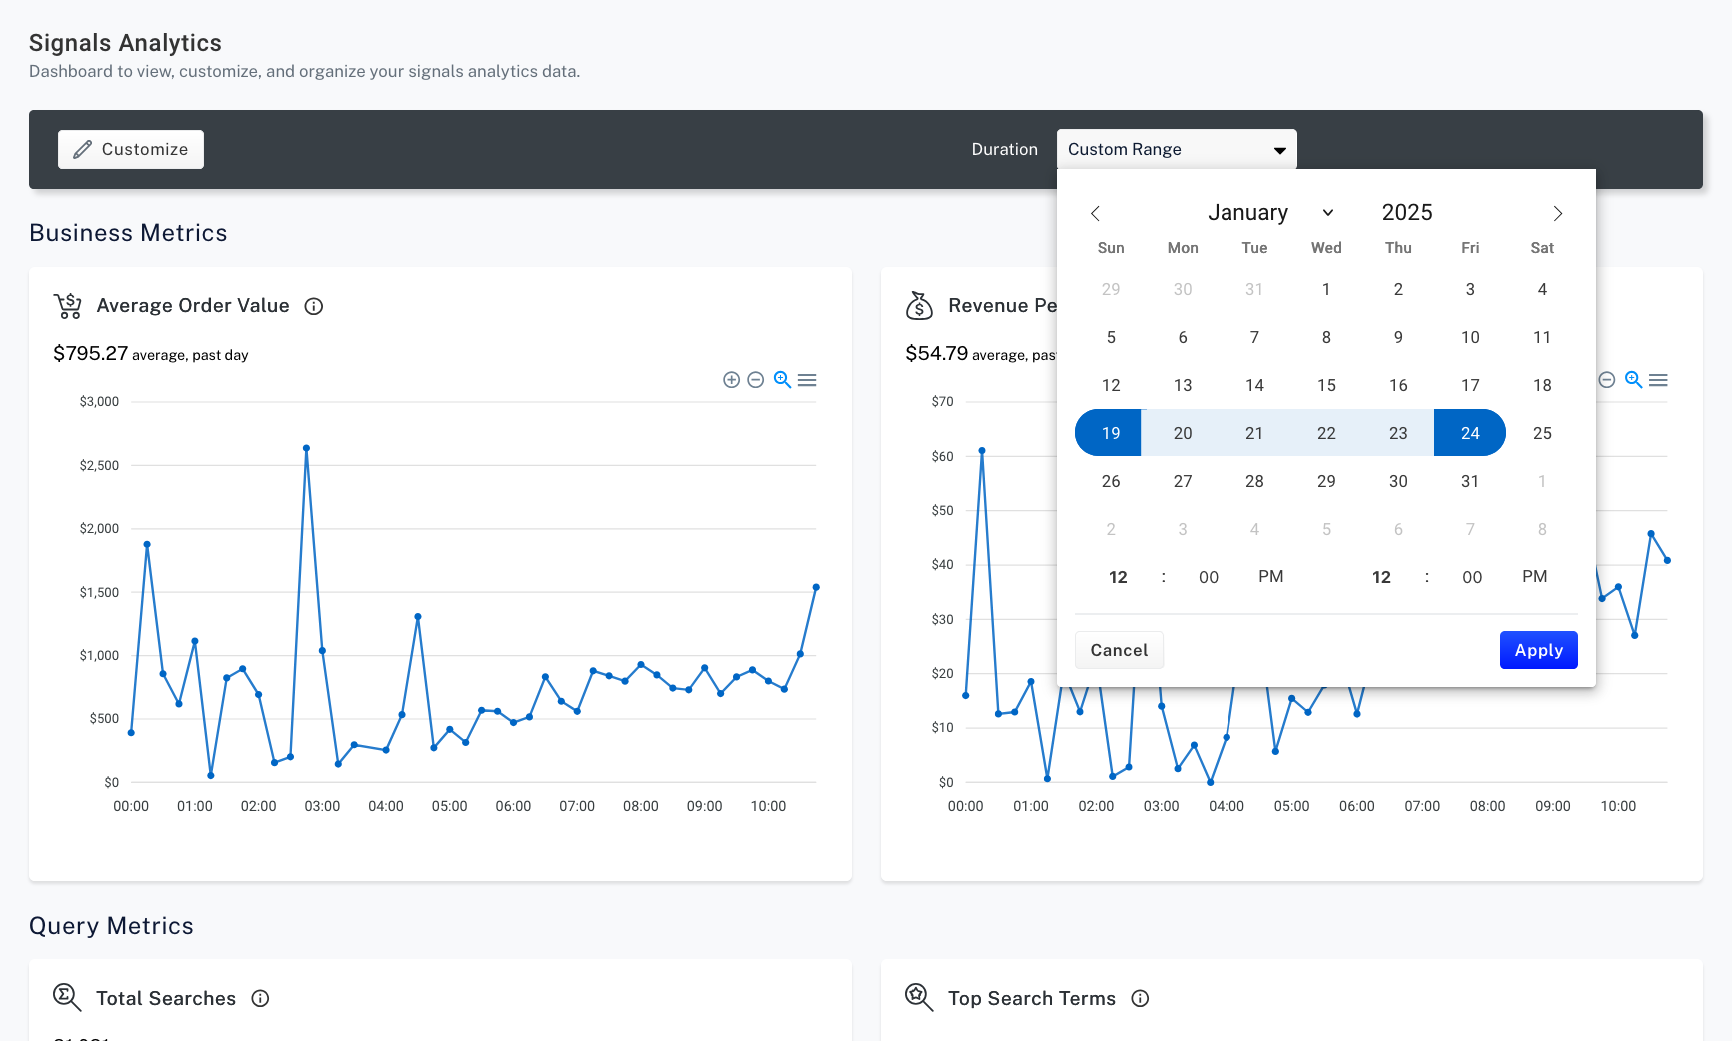Viewport: 1732px width, 1041px height.
Task: Zoom out on Revenue chart
Action: click(1607, 380)
